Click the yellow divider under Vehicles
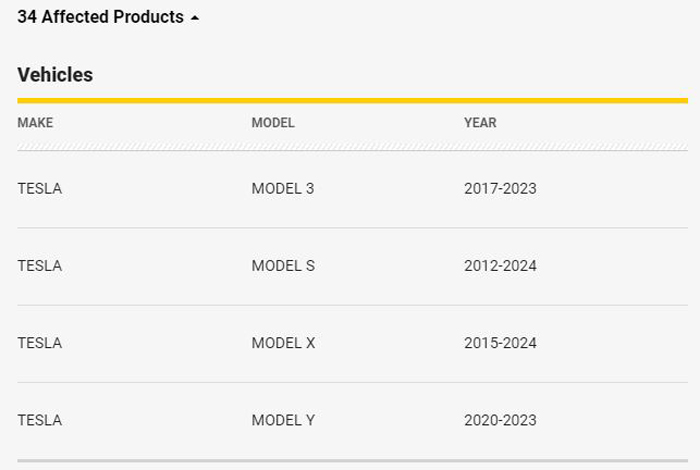The height and width of the screenshot is (470, 700). coord(353,100)
